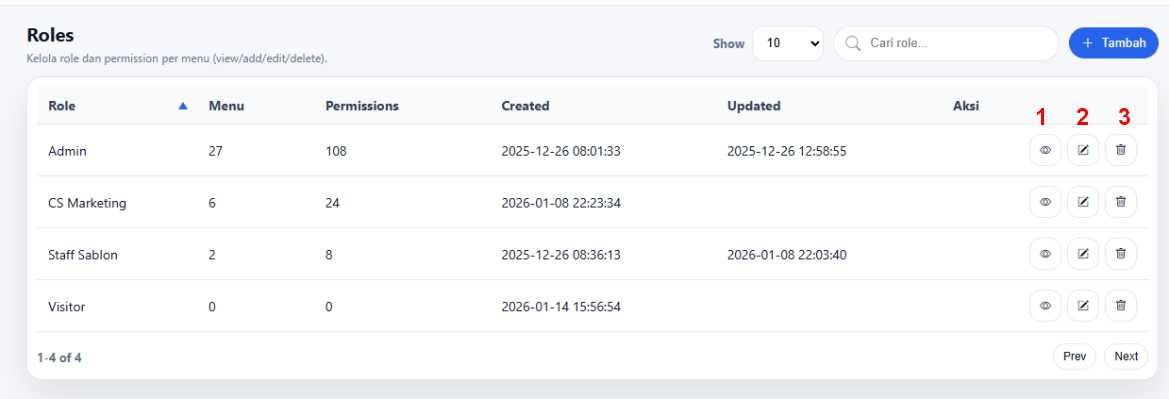
Task: Delete the Admin role with trash icon
Action: coord(1121,150)
